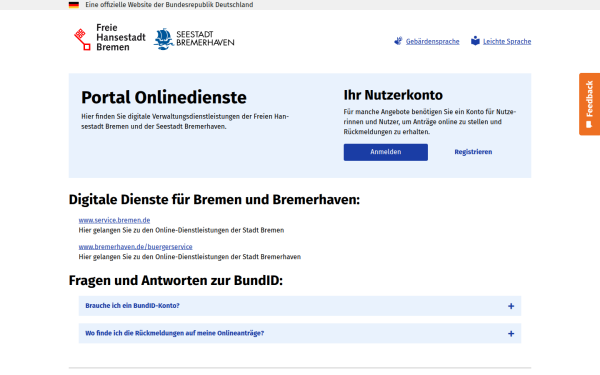
Task: Follow the www.bremerhaven.de/buergerservice link
Action: (x=135, y=246)
